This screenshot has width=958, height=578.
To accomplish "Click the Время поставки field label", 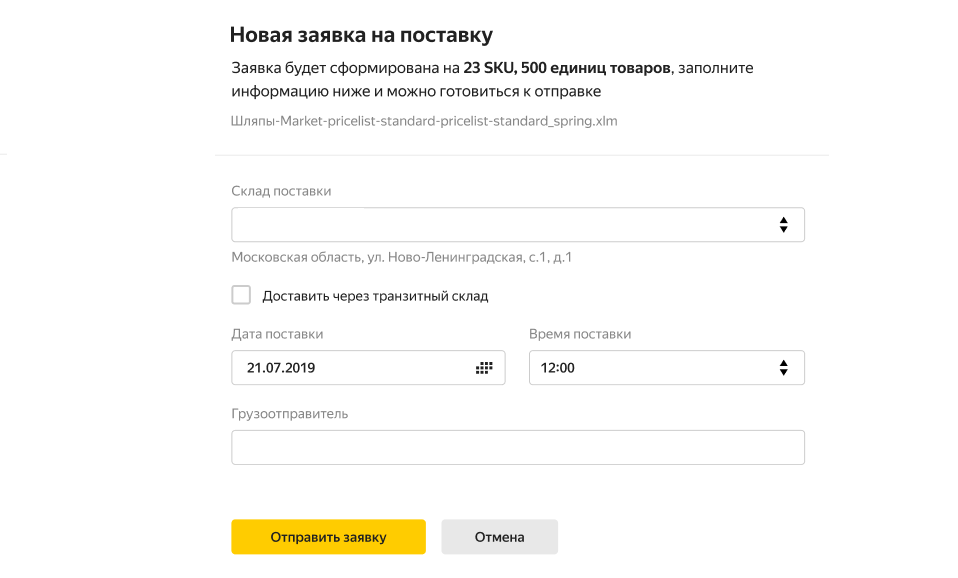I will pos(580,334).
